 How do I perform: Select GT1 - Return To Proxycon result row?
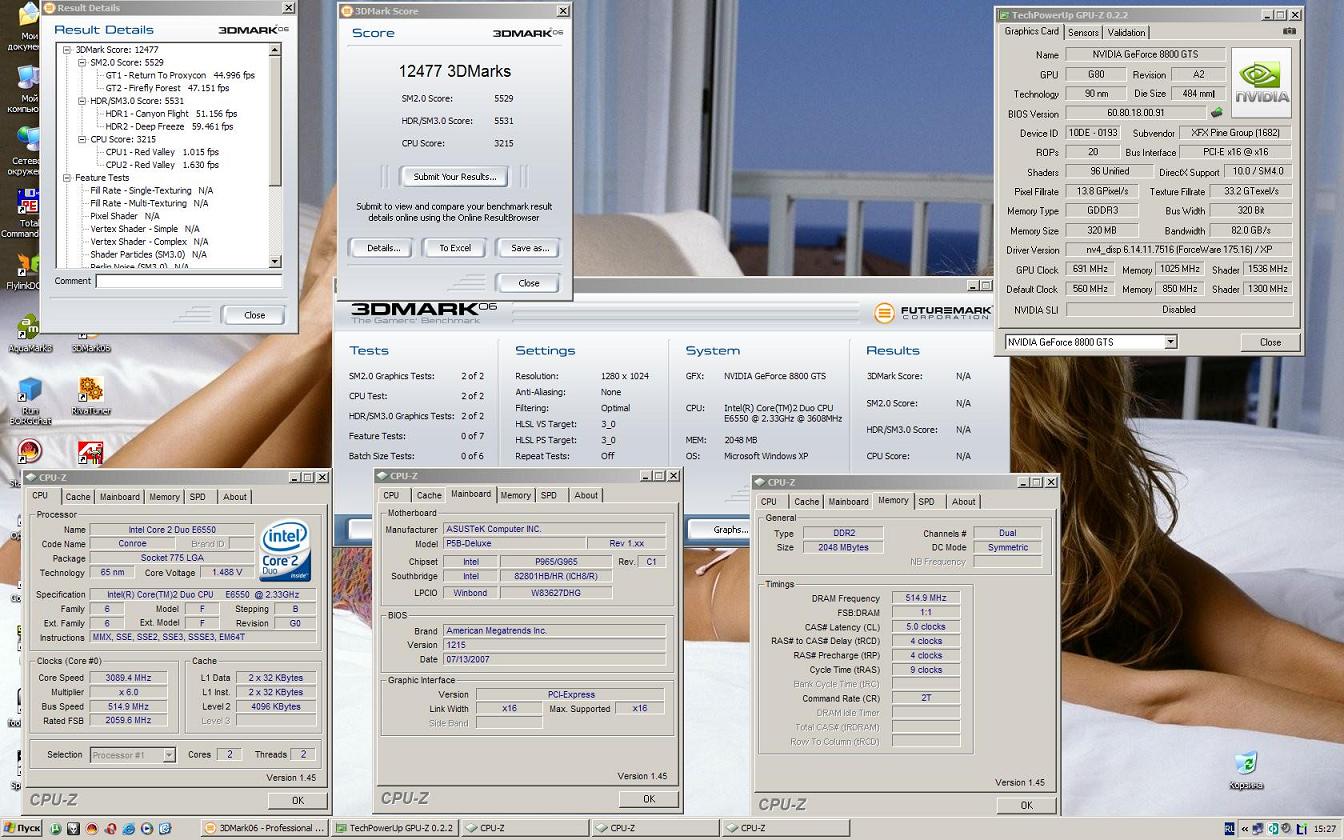pyautogui.click(x=180, y=75)
